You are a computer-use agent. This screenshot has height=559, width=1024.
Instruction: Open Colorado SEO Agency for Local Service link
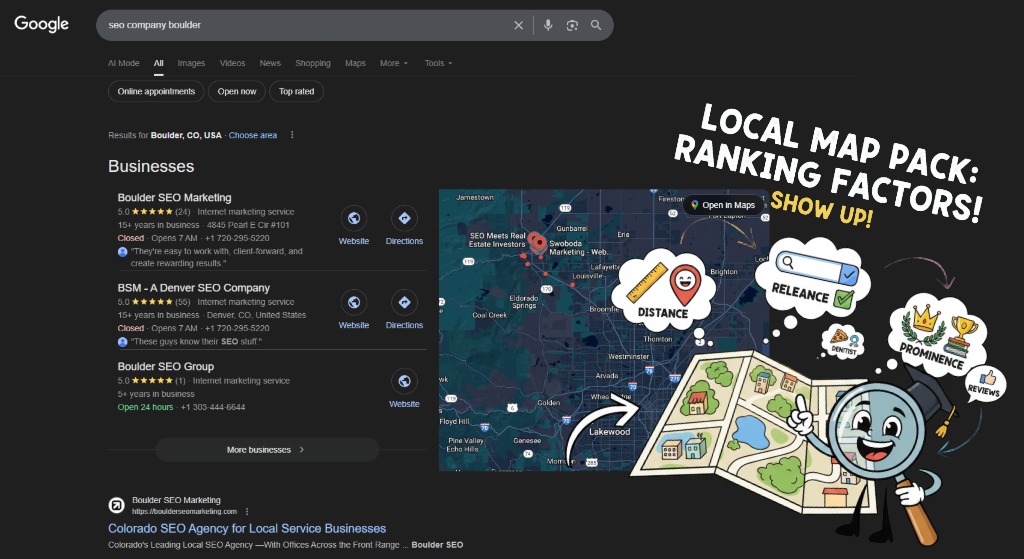tap(247, 528)
